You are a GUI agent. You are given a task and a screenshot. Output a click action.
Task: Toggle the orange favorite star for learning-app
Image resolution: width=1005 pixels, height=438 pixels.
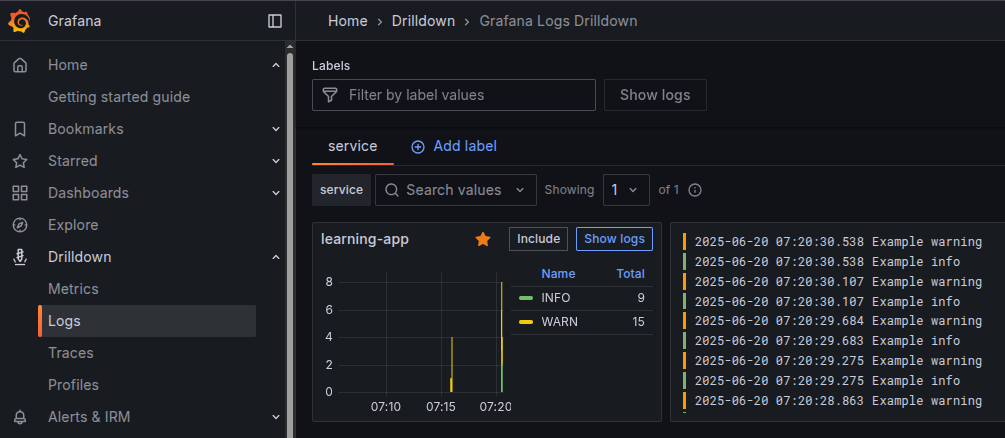click(483, 240)
